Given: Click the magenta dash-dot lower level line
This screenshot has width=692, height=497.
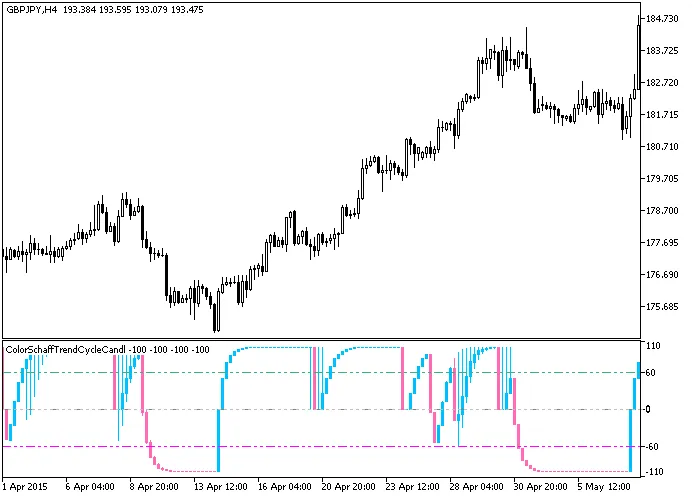Looking at the screenshot, I should coord(300,447).
